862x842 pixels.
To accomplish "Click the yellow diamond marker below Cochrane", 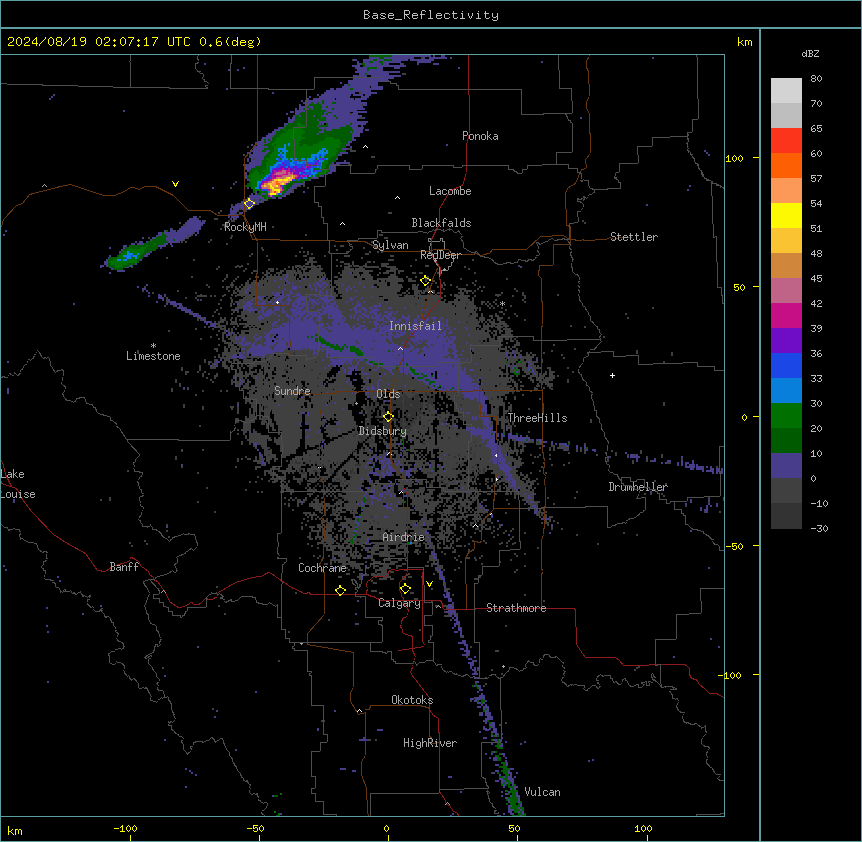I will [x=340, y=590].
